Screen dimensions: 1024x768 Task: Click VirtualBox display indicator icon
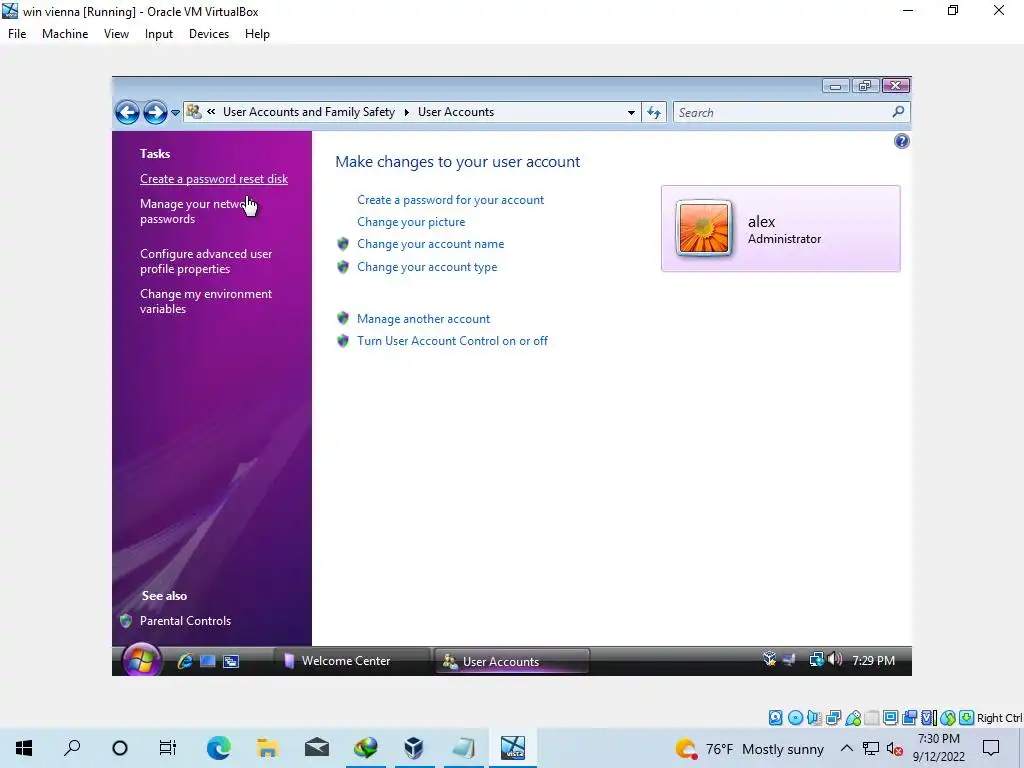coord(890,718)
